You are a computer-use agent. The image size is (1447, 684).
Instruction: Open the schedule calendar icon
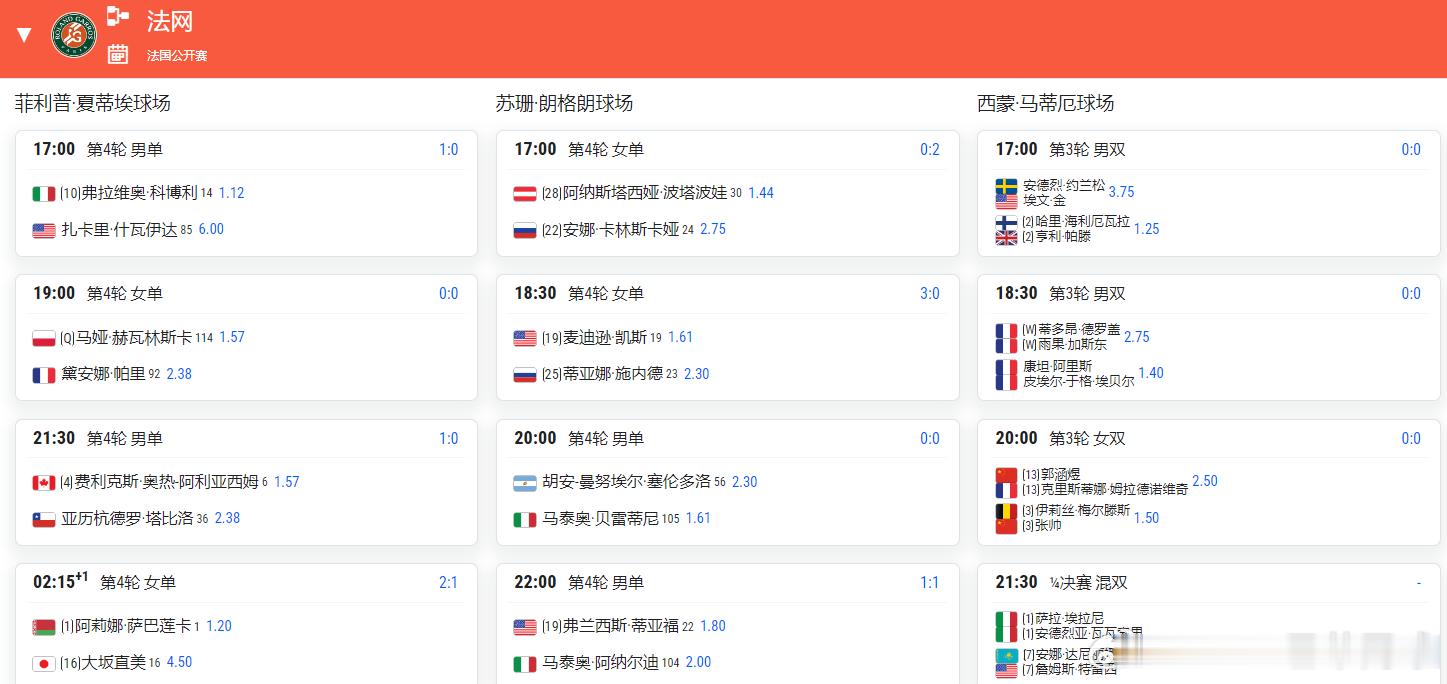click(118, 54)
